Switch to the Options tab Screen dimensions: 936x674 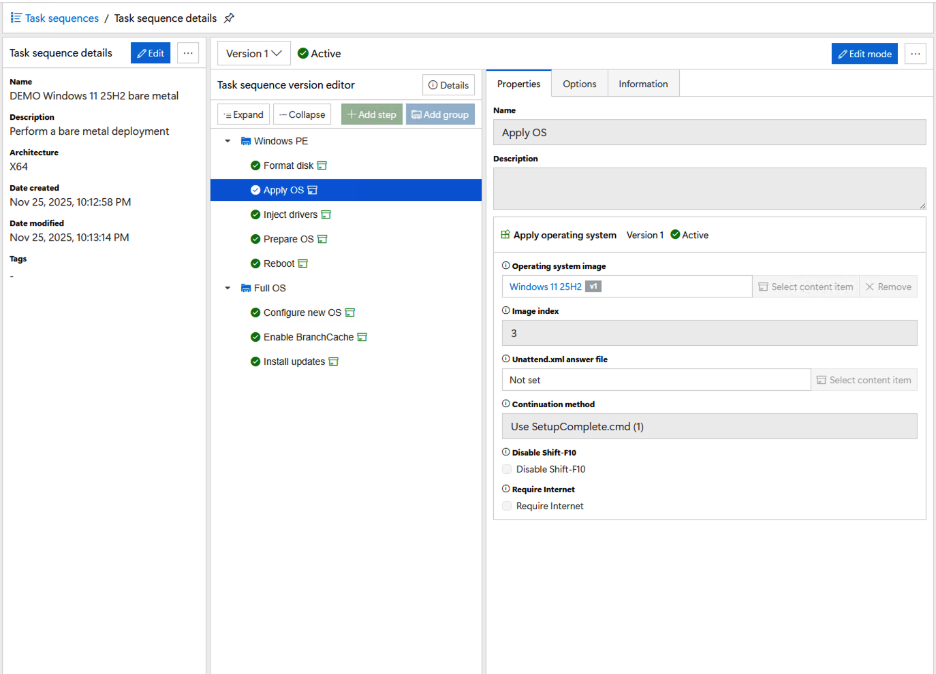pos(579,84)
